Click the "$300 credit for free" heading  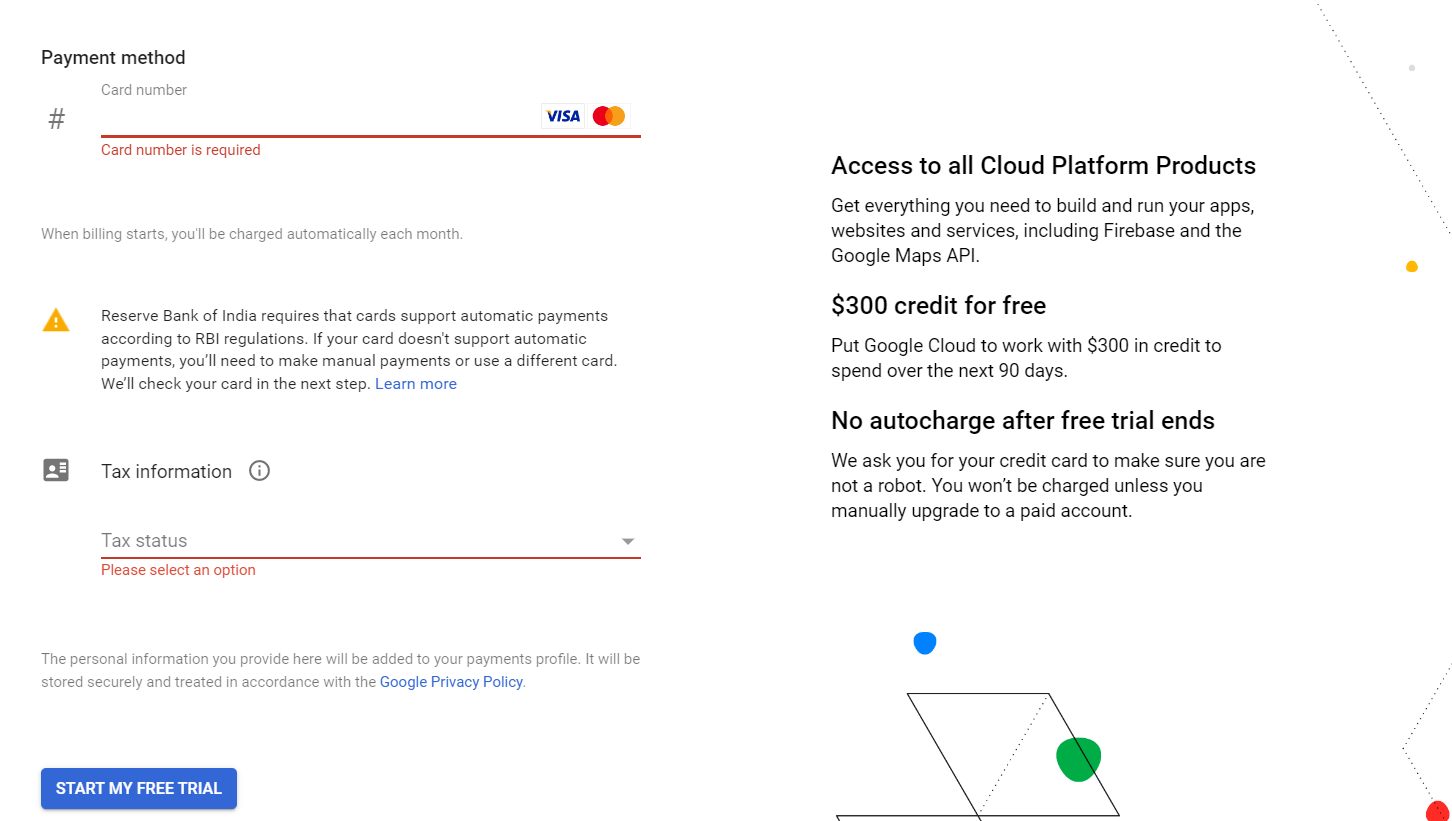pyautogui.click(x=938, y=306)
